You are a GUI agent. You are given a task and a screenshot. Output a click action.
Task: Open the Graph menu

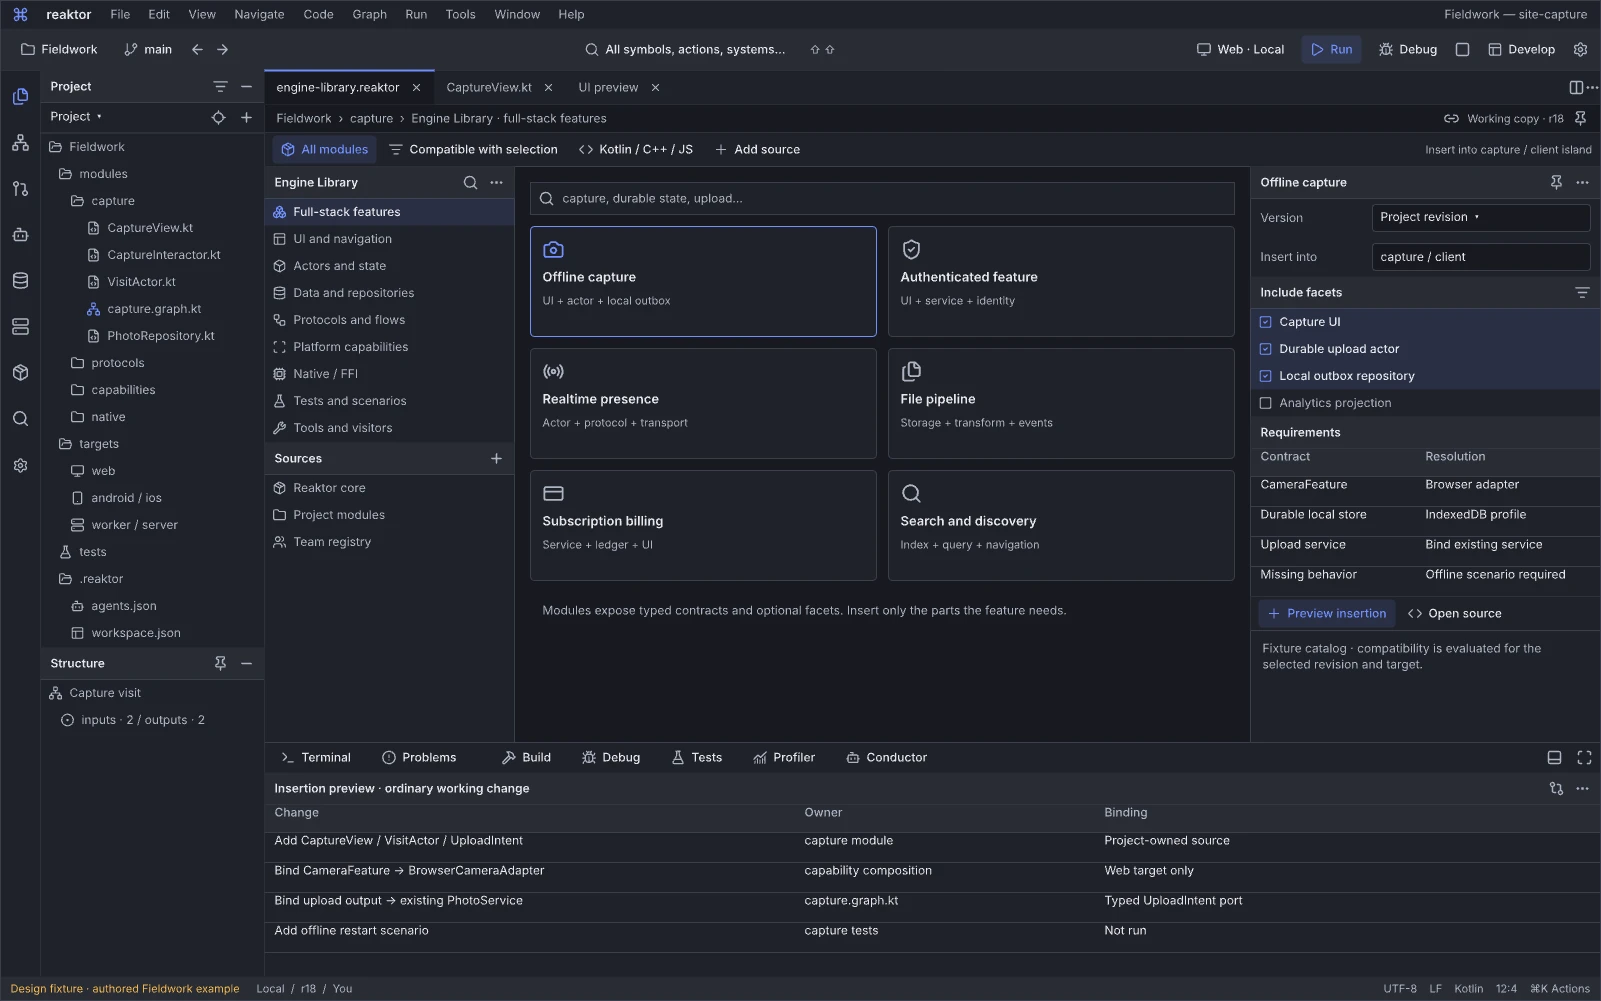point(369,14)
